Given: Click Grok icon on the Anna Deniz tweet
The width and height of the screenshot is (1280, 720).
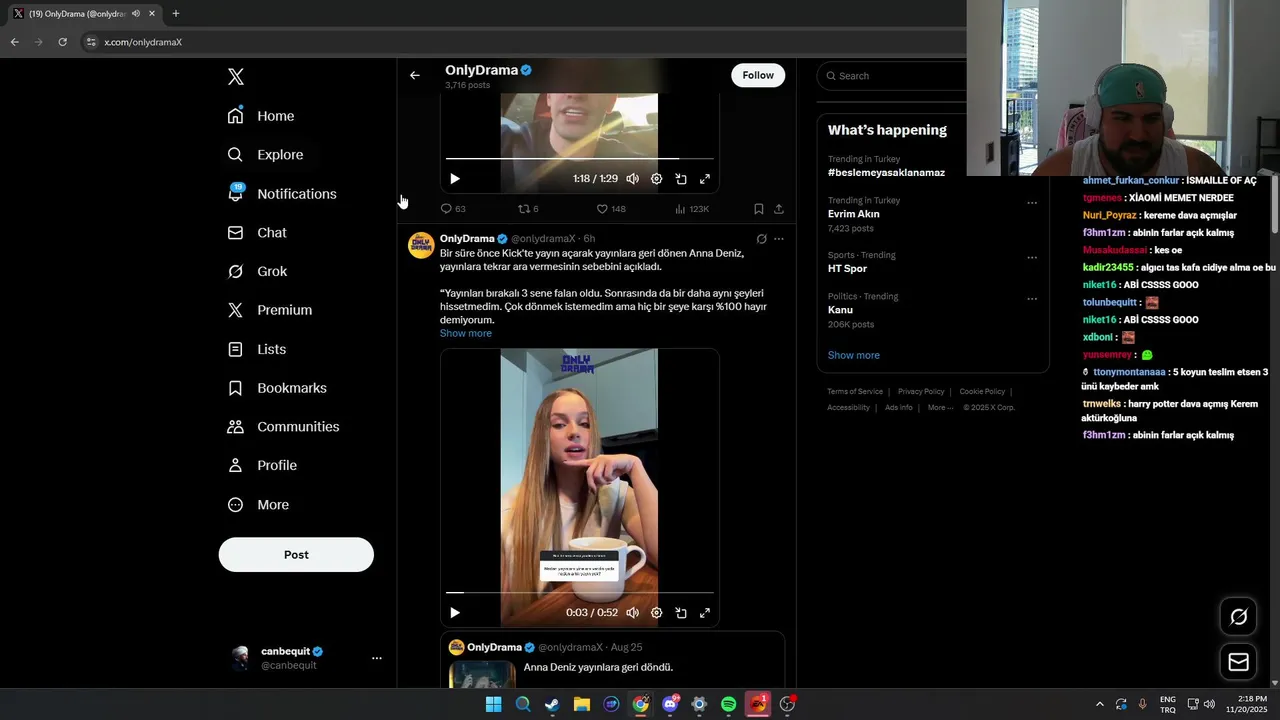Looking at the screenshot, I should tap(761, 239).
